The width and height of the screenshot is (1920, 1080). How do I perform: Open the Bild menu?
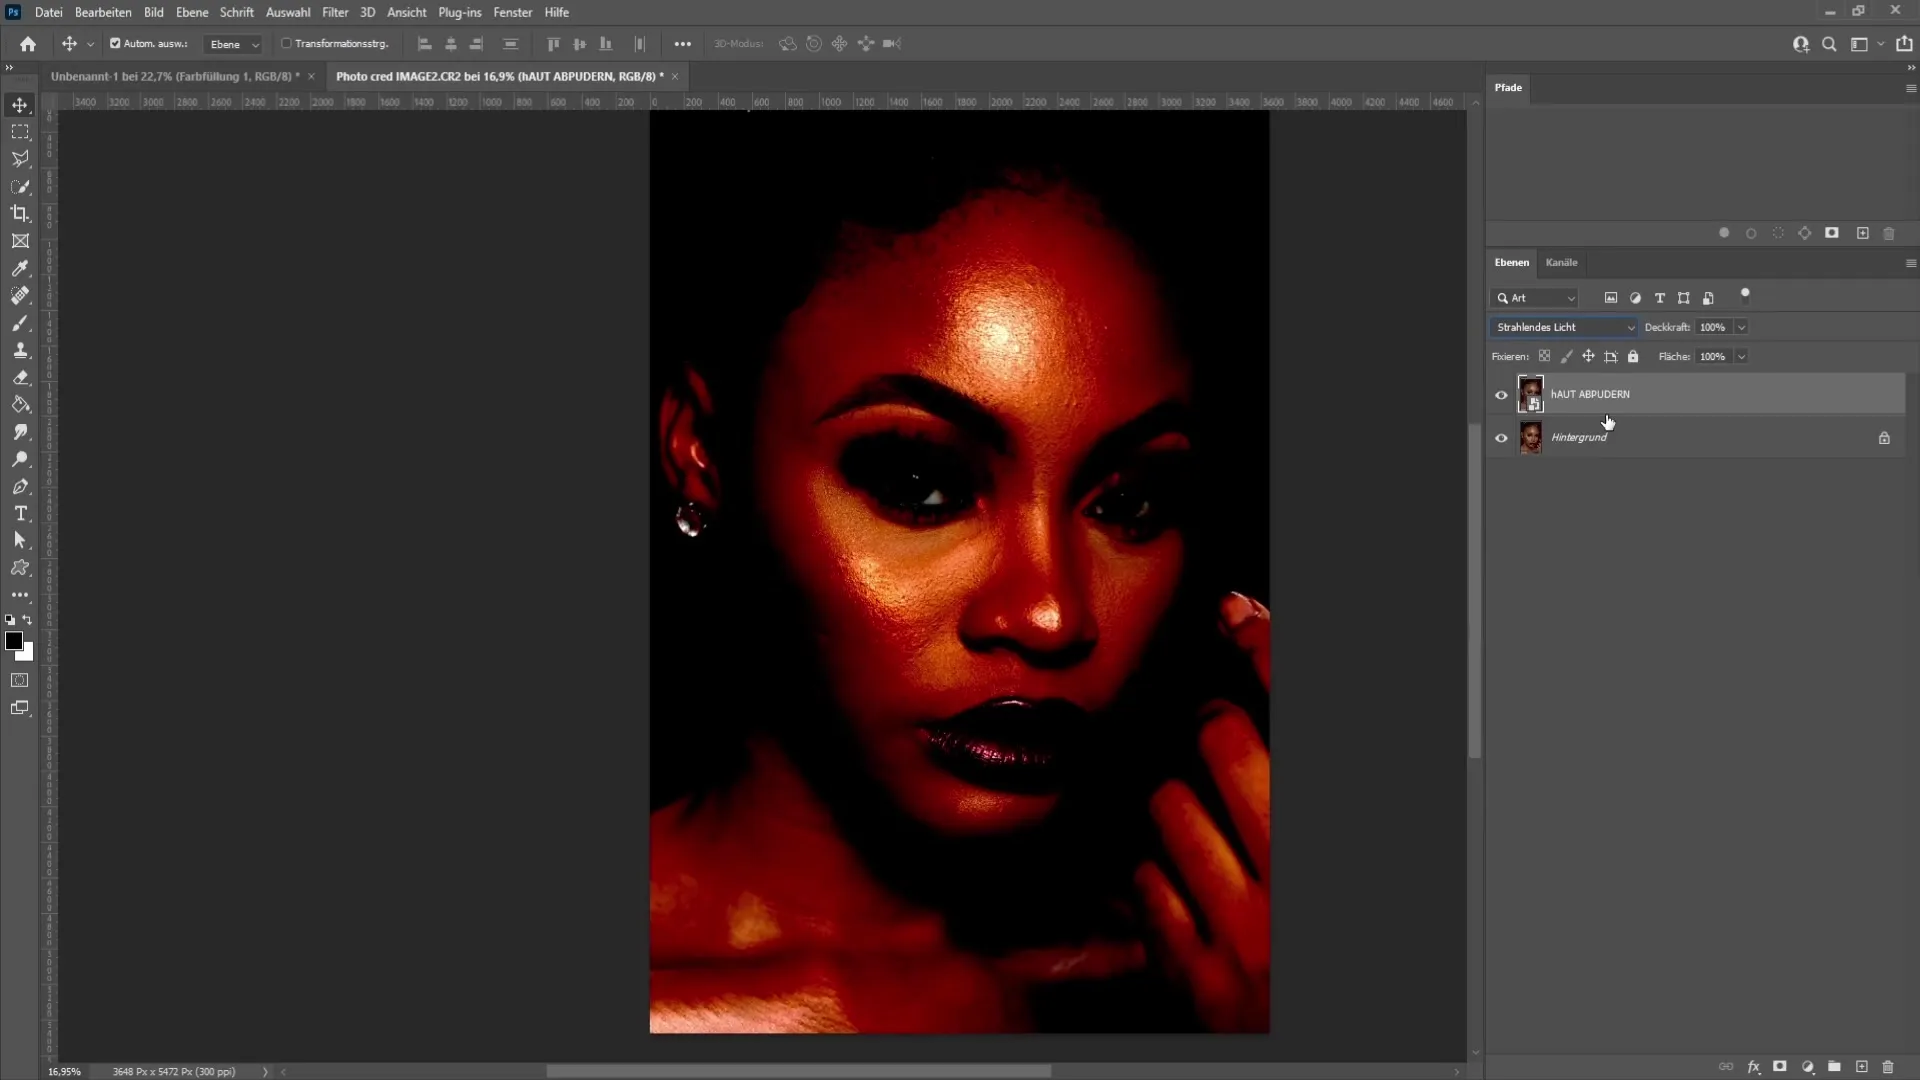tap(153, 12)
